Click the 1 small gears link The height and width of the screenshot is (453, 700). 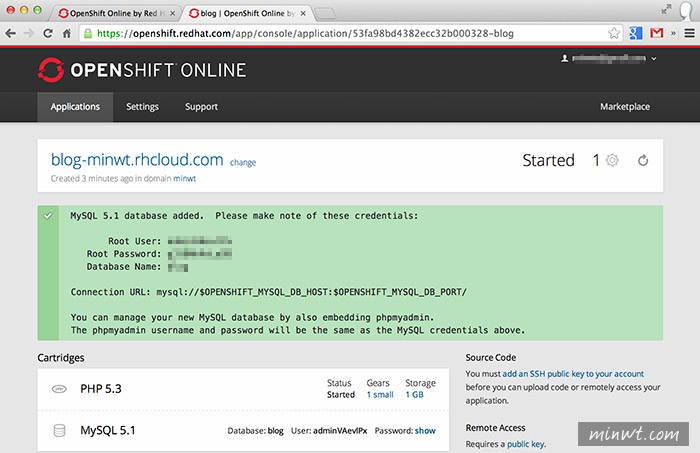(x=380, y=395)
